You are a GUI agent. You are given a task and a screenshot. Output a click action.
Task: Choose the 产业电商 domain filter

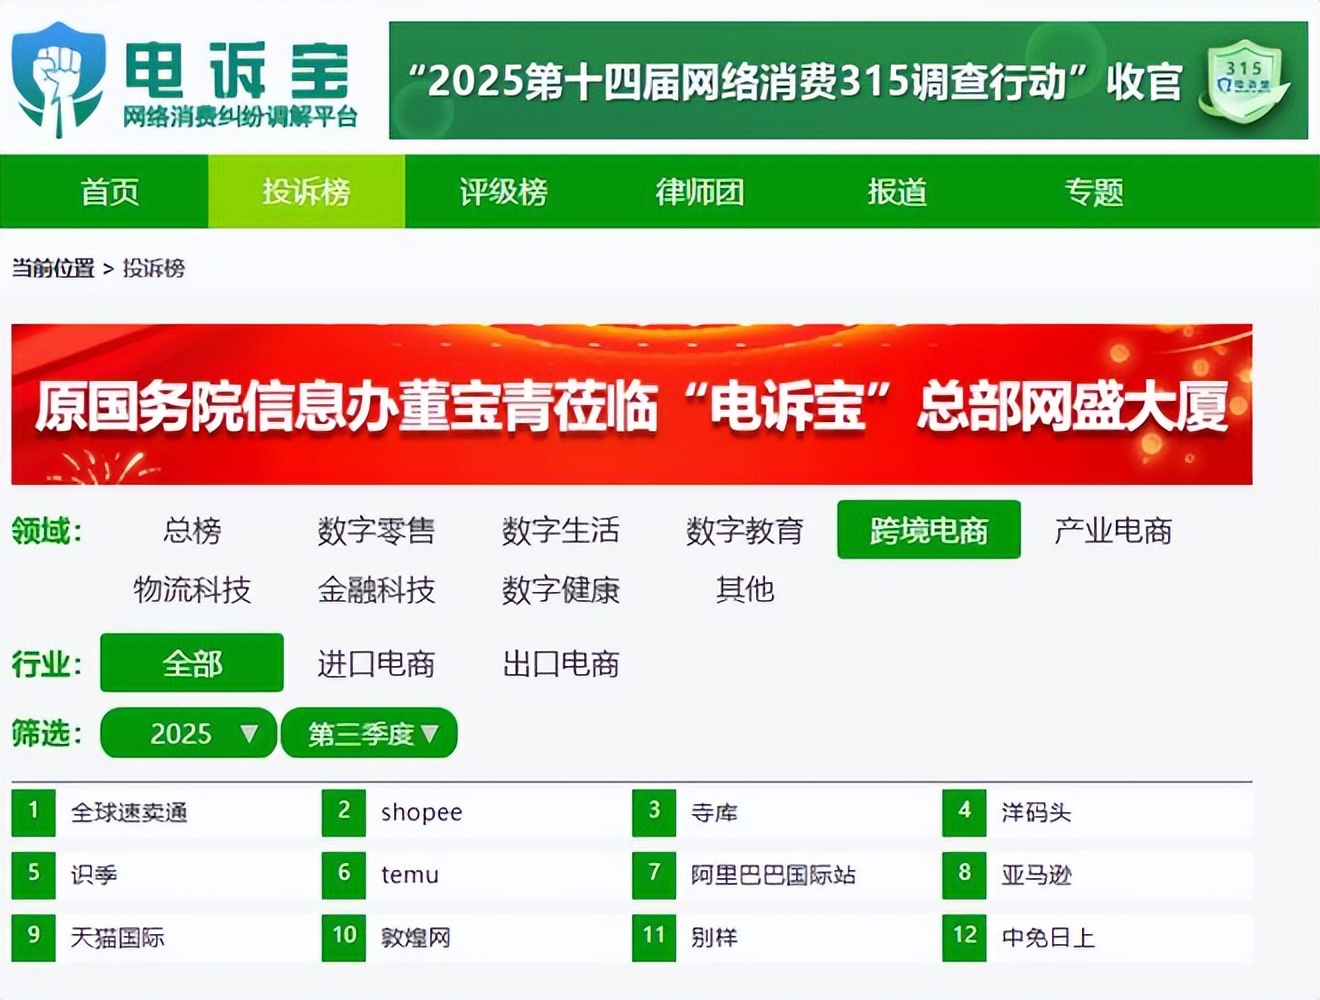pos(1113,530)
